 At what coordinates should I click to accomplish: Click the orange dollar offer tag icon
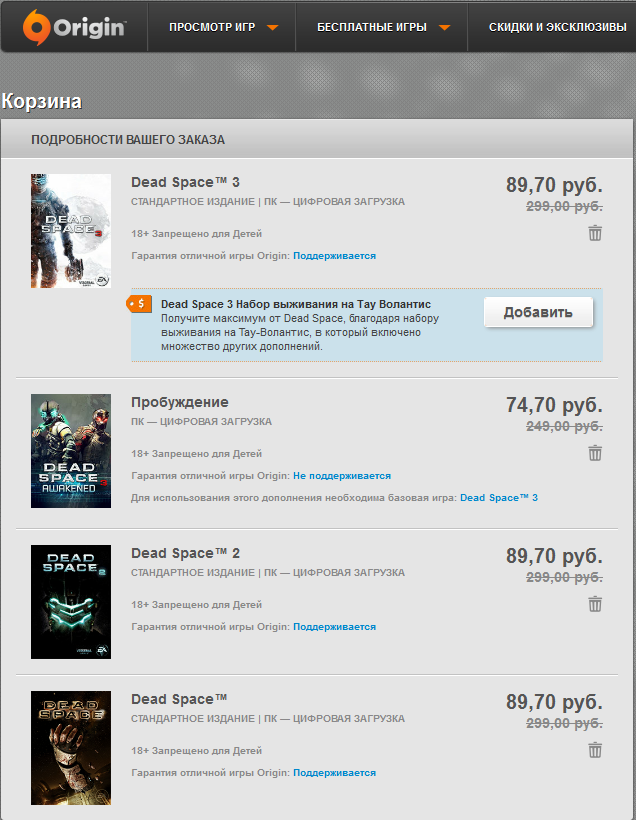139,304
